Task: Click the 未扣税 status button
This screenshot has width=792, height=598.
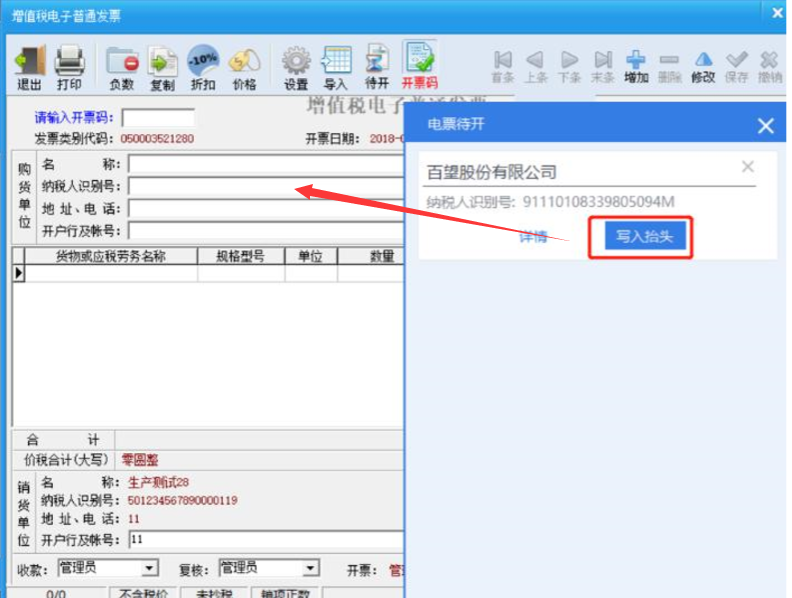Action: [x=214, y=593]
